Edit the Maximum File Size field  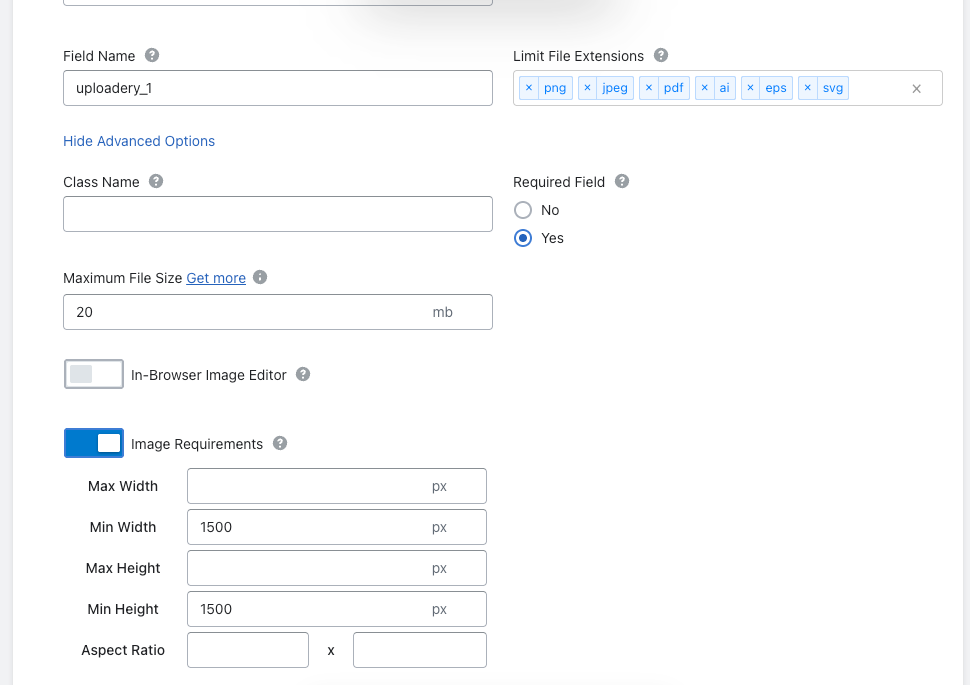pyautogui.click(x=278, y=312)
